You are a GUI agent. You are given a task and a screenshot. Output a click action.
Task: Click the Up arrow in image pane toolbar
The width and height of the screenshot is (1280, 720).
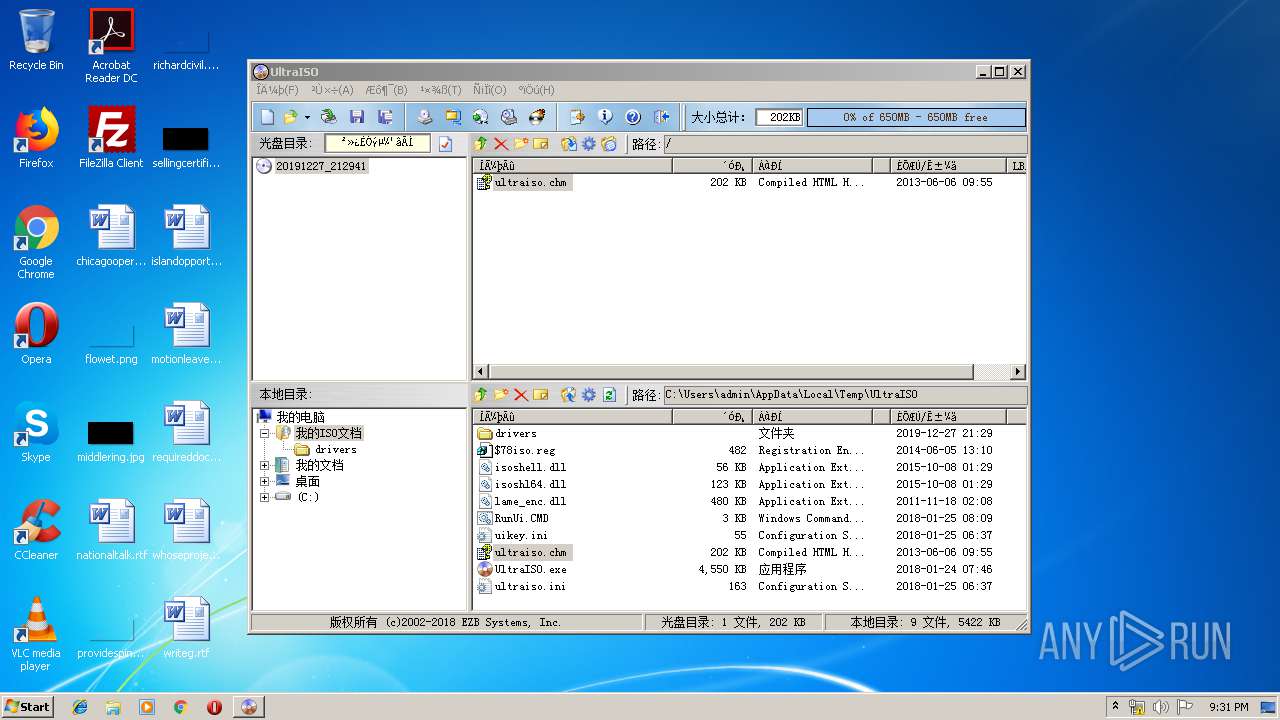[x=481, y=144]
